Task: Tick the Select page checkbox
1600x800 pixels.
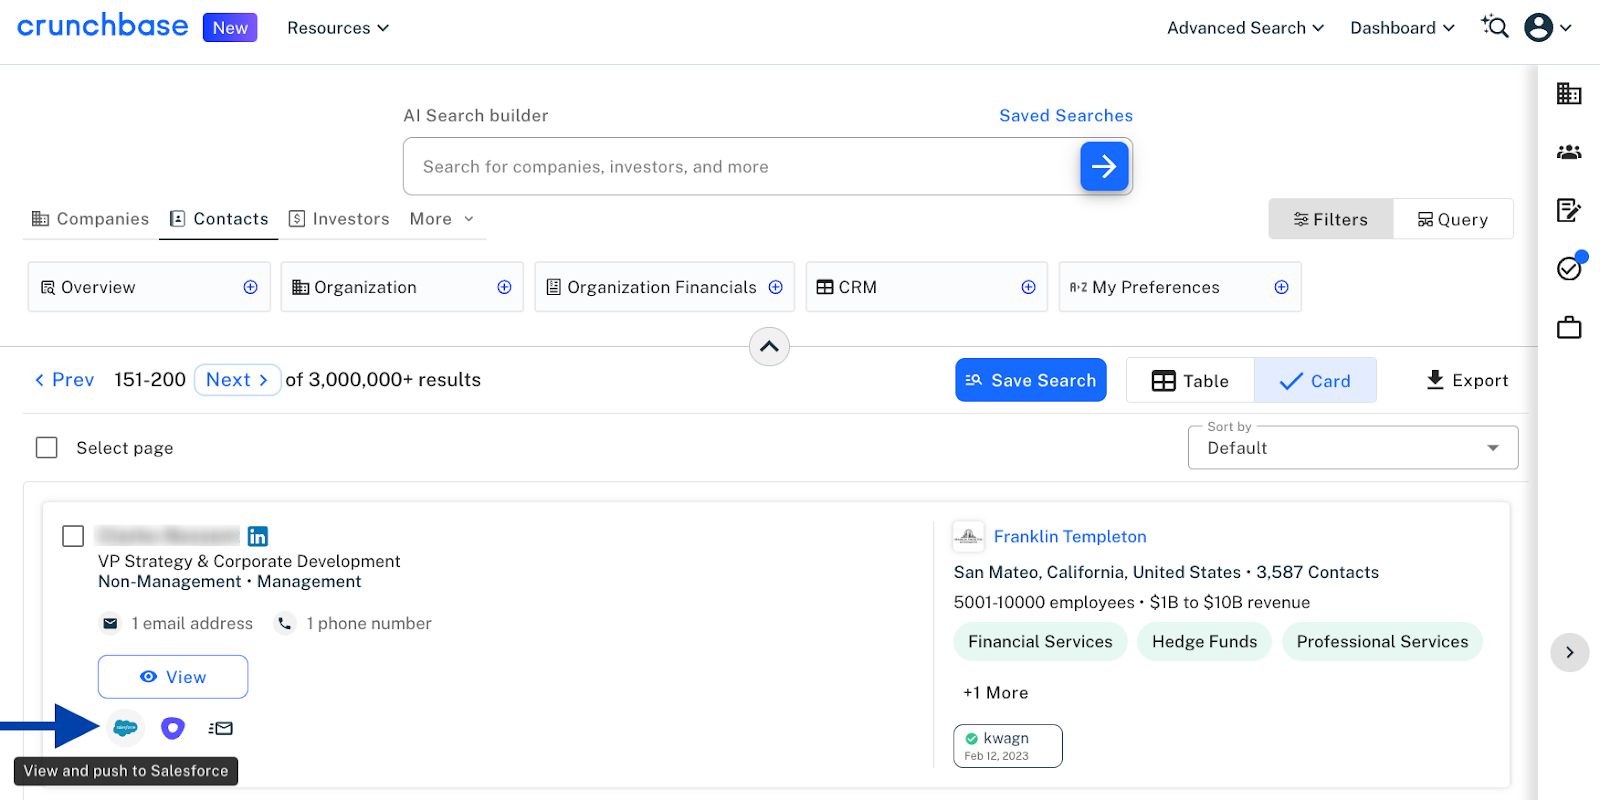Action: 47,447
